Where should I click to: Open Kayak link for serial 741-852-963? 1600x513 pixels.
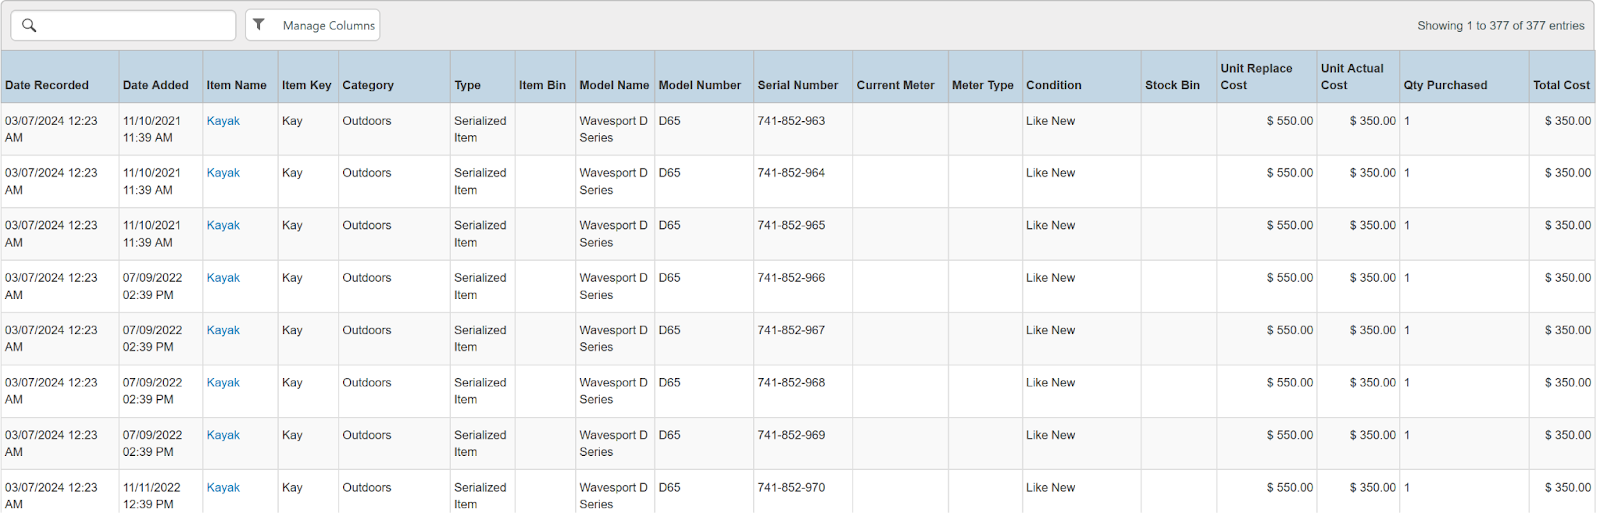coord(223,121)
